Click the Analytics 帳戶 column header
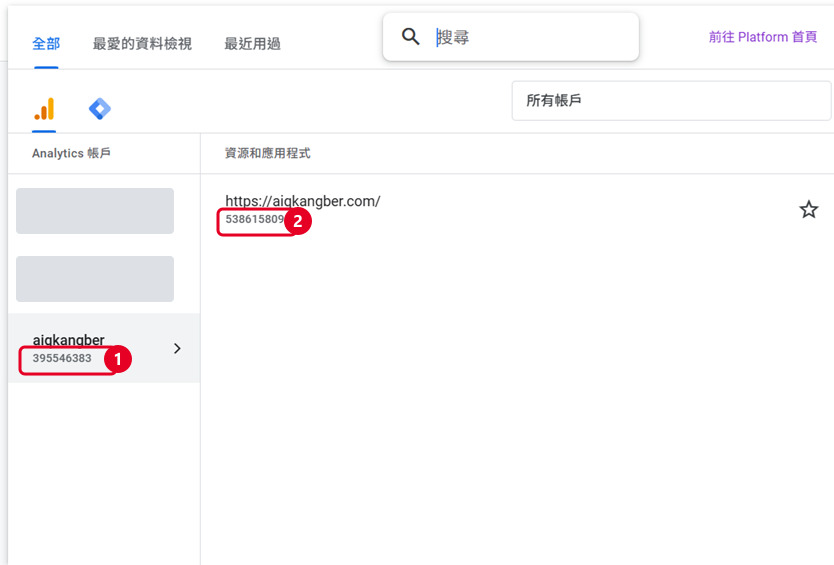Image resolution: width=834 pixels, height=565 pixels. point(71,153)
